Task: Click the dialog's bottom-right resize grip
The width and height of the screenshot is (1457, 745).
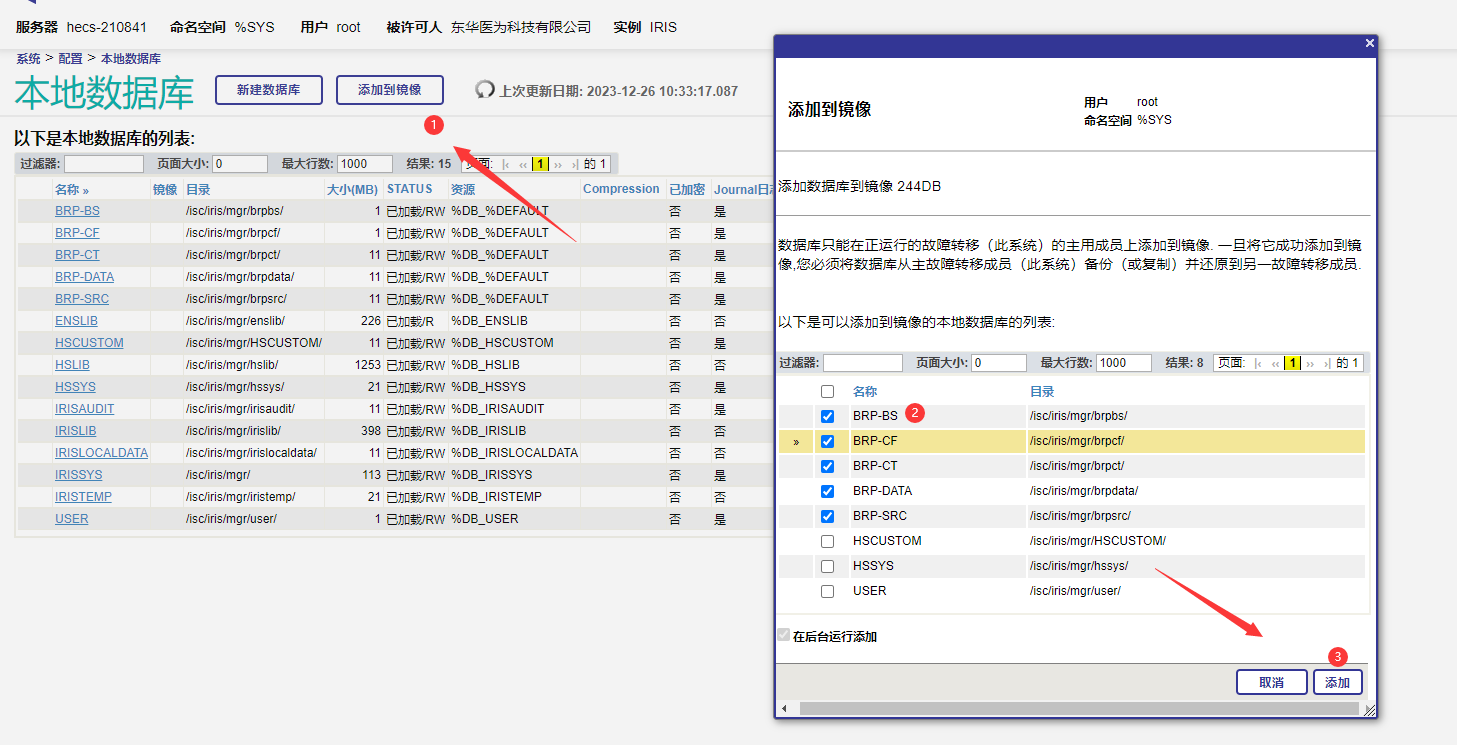Action: coord(1369,709)
